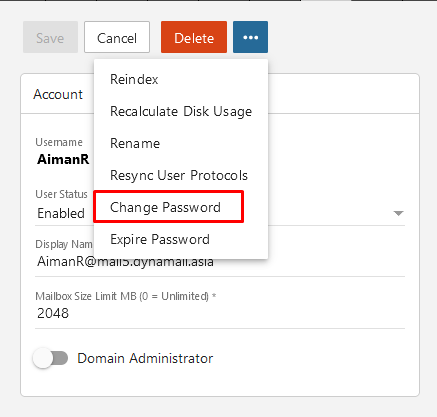Viewport: 437px width, 417px height.
Task: Select the Rename menu item
Action: (135, 143)
